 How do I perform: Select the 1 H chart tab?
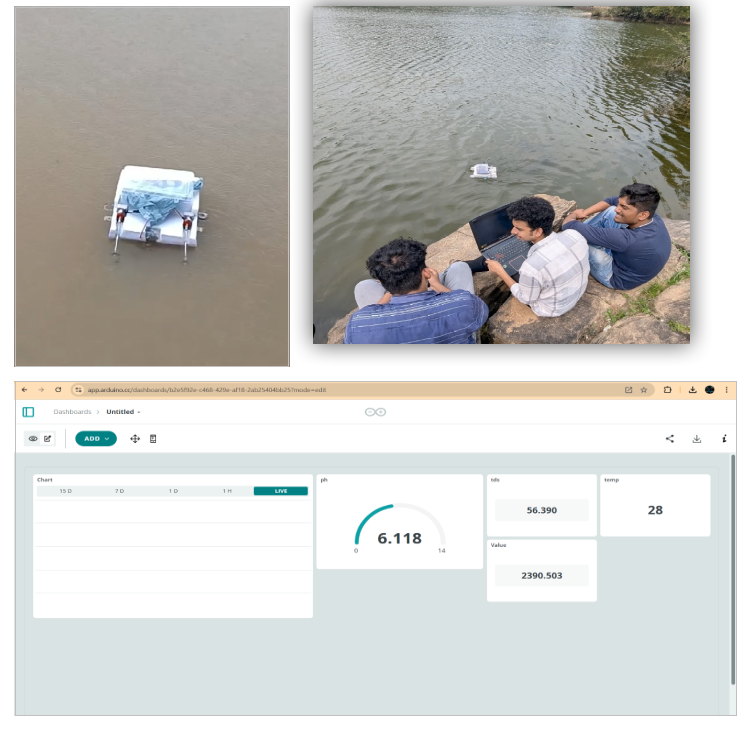[x=227, y=491]
